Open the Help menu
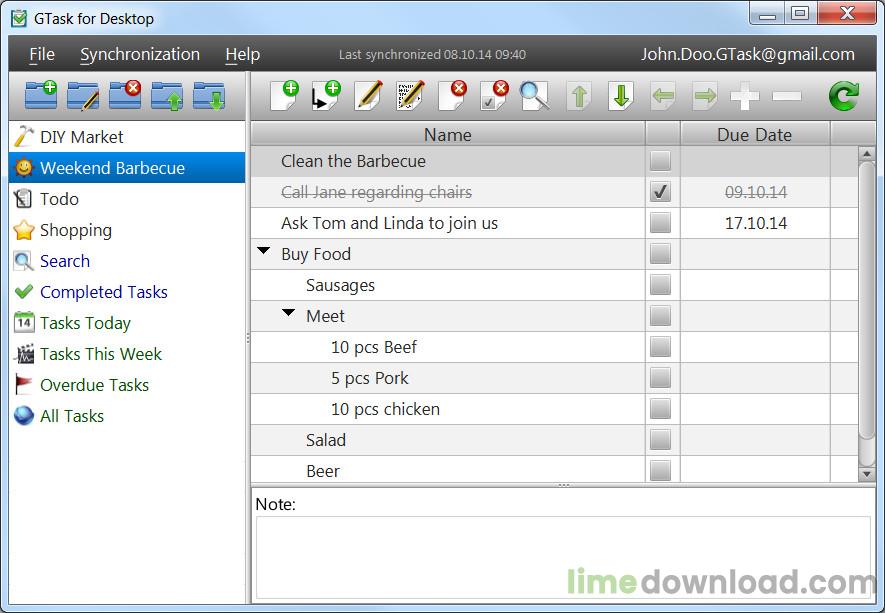Image resolution: width=885 pixels, height=613 pixels. [x=243, y=54]
